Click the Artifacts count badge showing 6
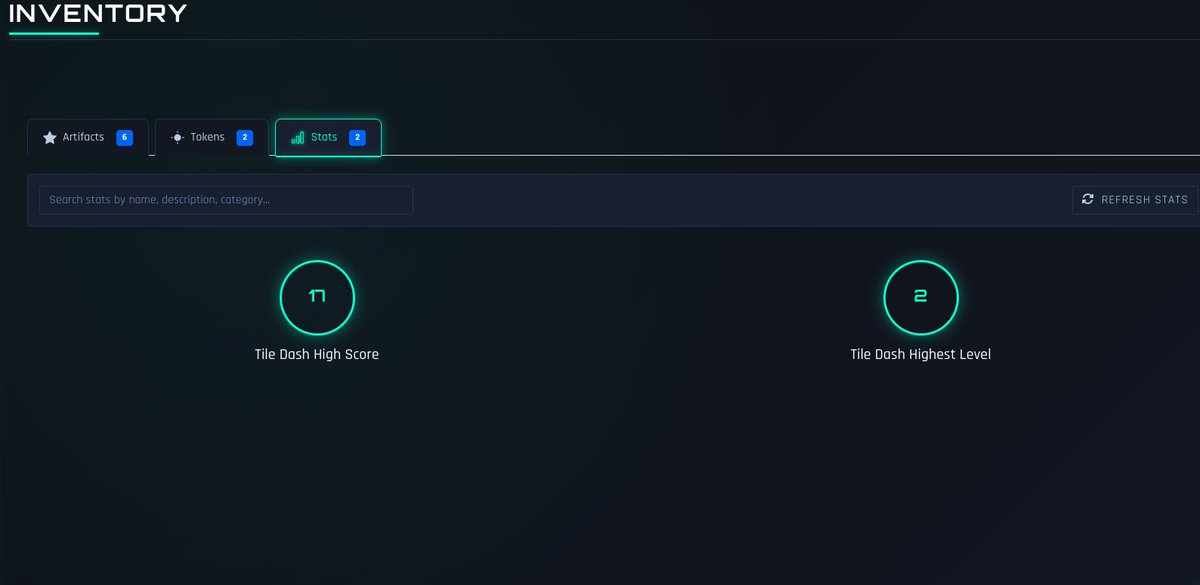This screenshot has width=1200, height=585. [x=125, y=138]
